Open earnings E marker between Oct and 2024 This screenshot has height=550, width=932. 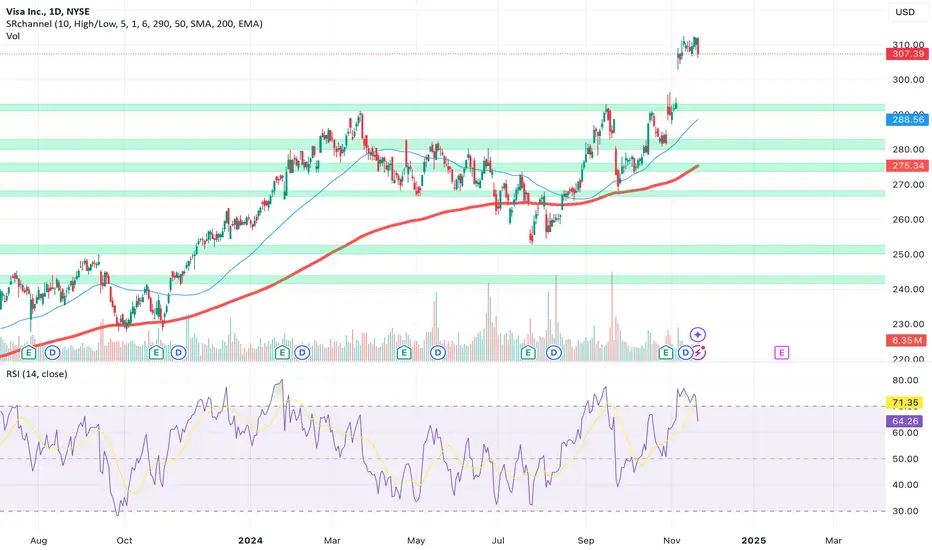tap(156, 353)
